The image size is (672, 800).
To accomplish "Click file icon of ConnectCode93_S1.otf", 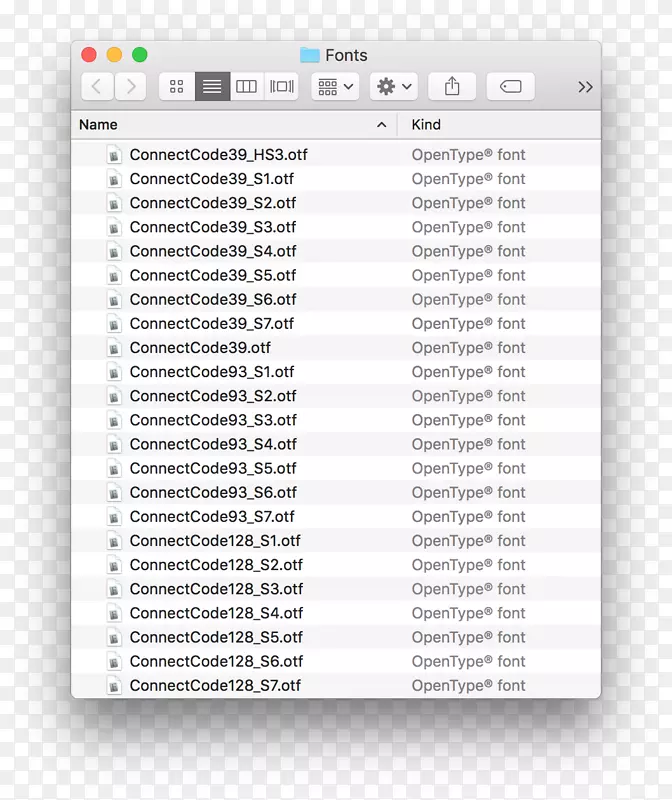I will coord(114,372).
